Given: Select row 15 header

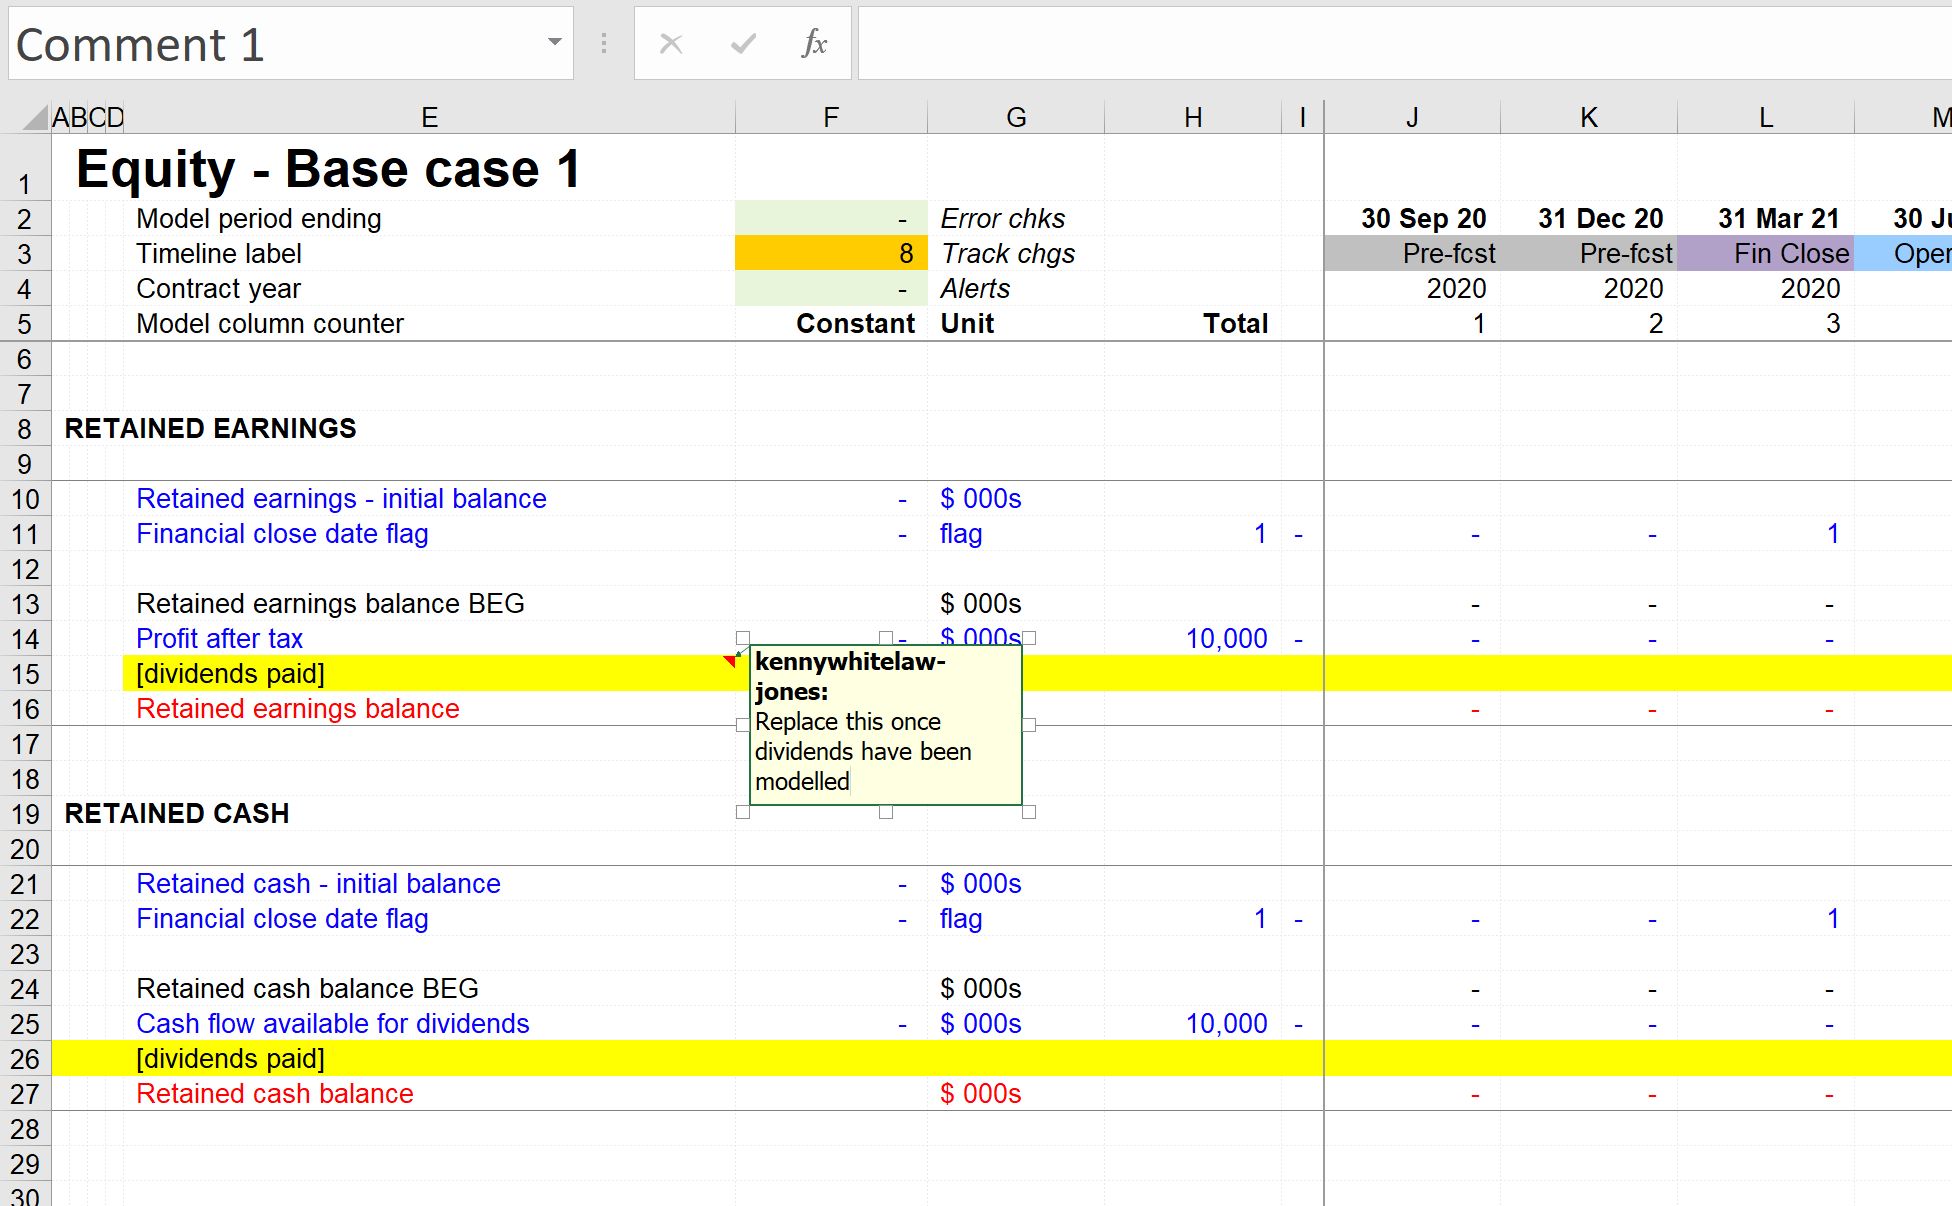Looking at the screenshot, I should (25, 674).
